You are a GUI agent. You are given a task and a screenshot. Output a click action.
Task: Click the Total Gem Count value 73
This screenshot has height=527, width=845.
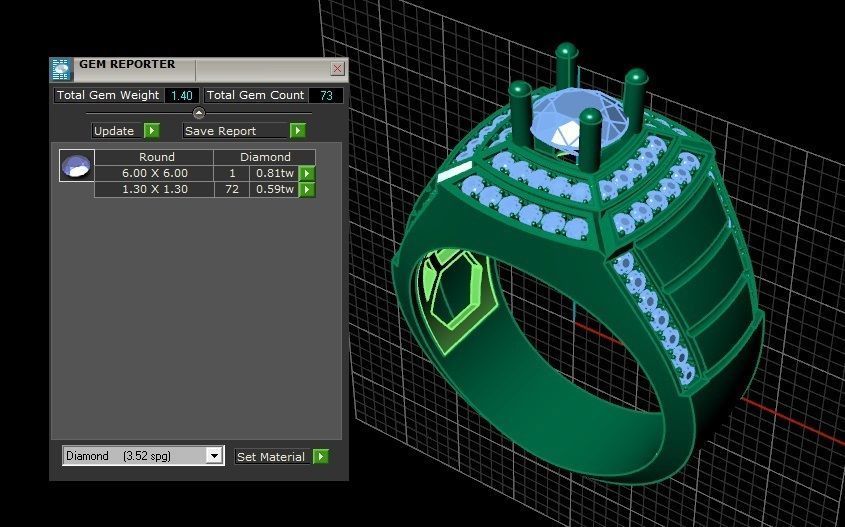pos(326,95)
